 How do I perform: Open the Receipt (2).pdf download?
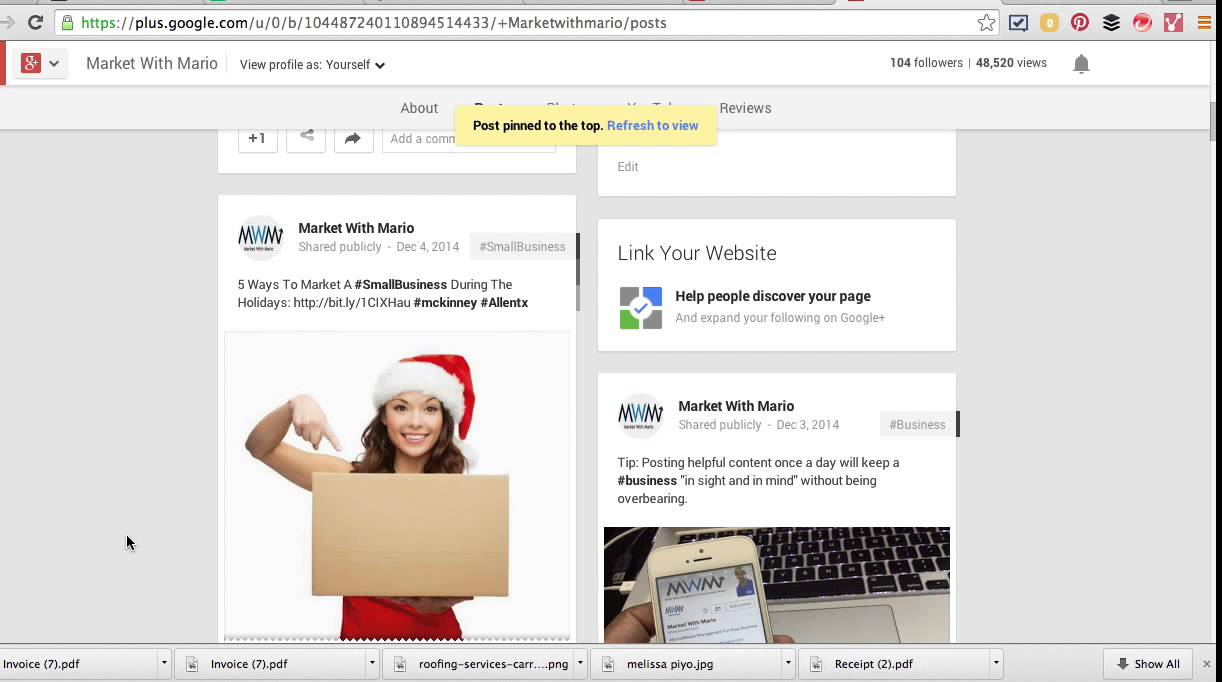click(894, 663)
